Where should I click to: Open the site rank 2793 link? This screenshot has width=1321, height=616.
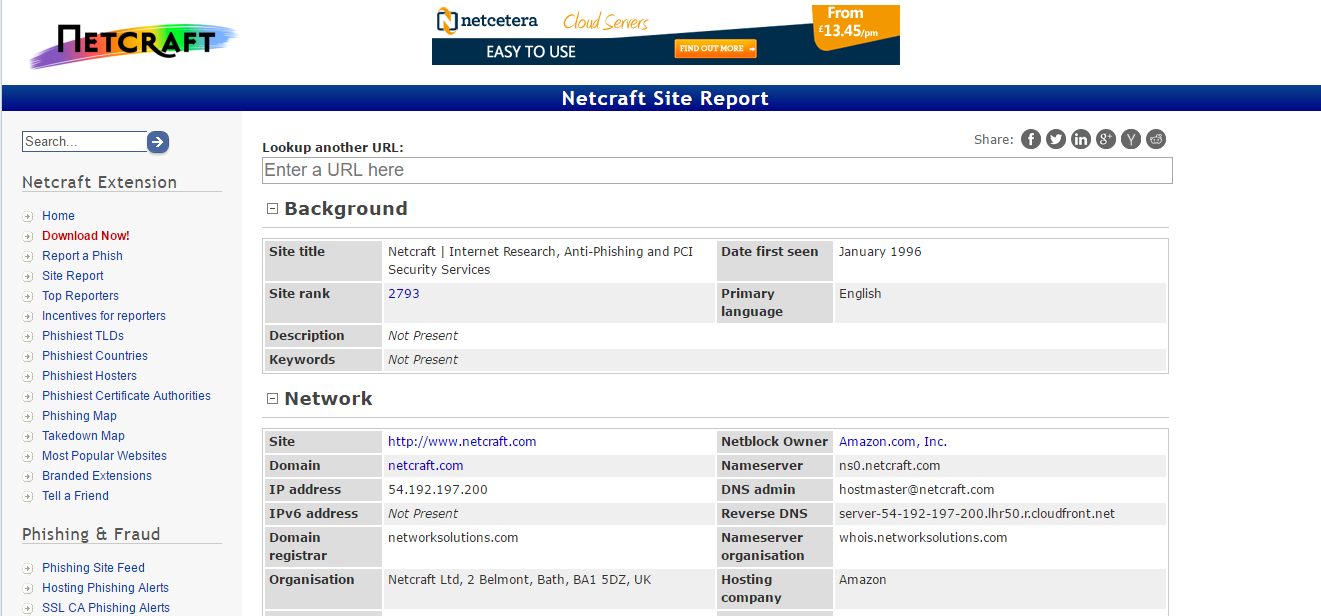pos(404,294)
